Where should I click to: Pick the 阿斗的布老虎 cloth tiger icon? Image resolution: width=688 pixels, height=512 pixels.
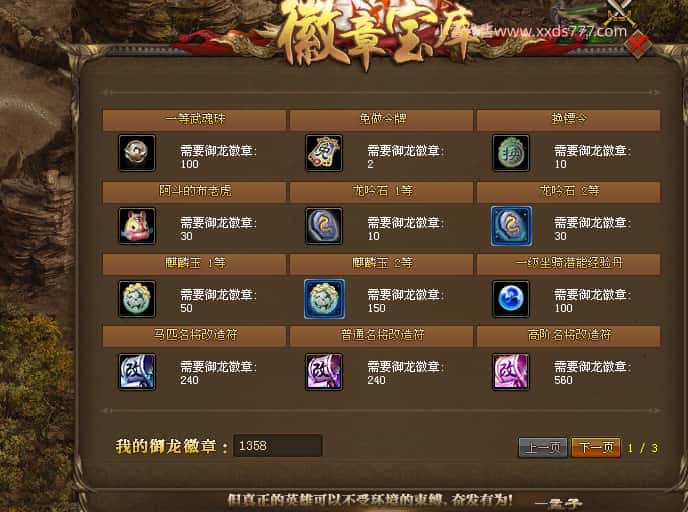[137, 226]
